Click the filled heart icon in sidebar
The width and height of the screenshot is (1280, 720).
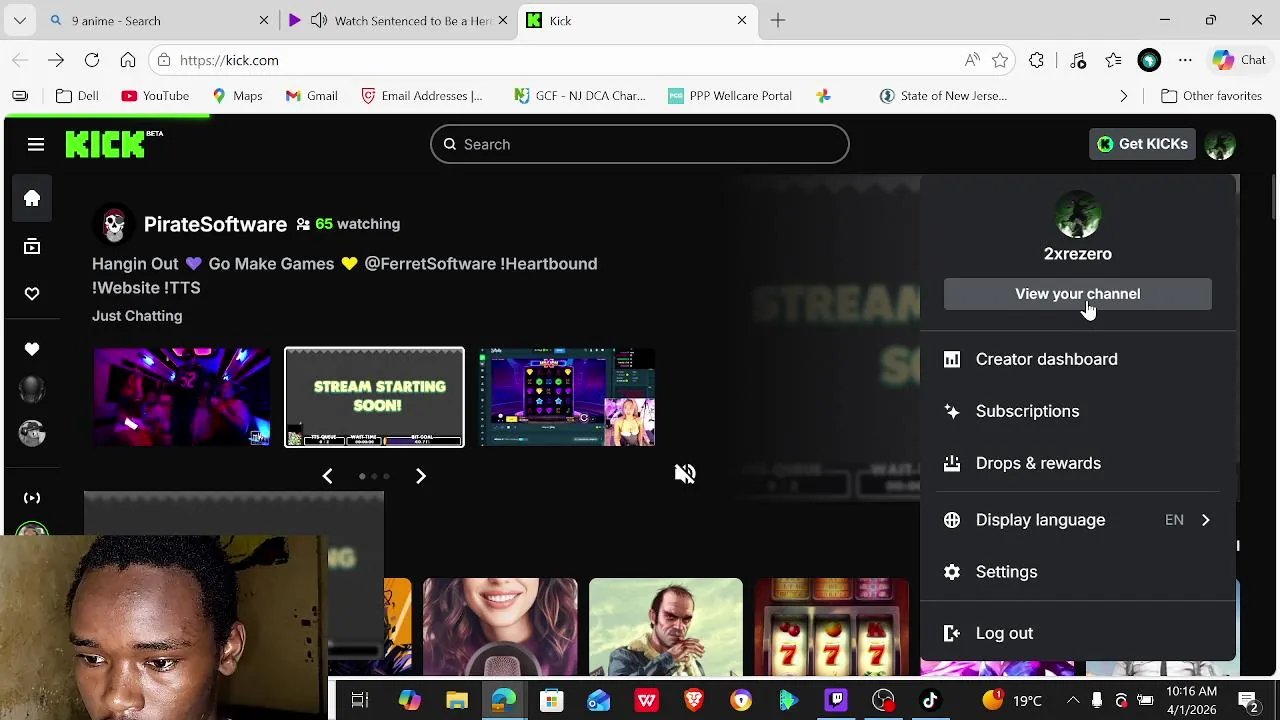32,349
